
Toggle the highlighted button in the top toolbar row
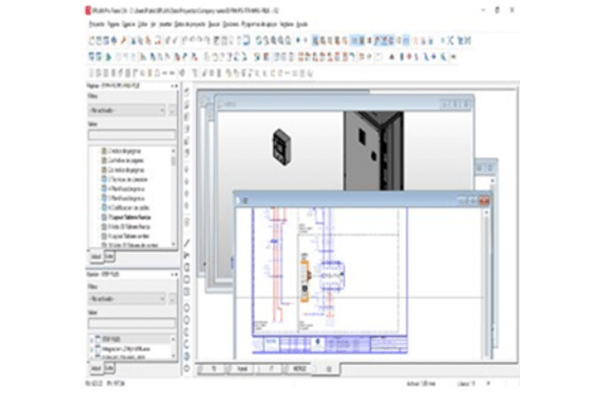(x=317, y=41)
